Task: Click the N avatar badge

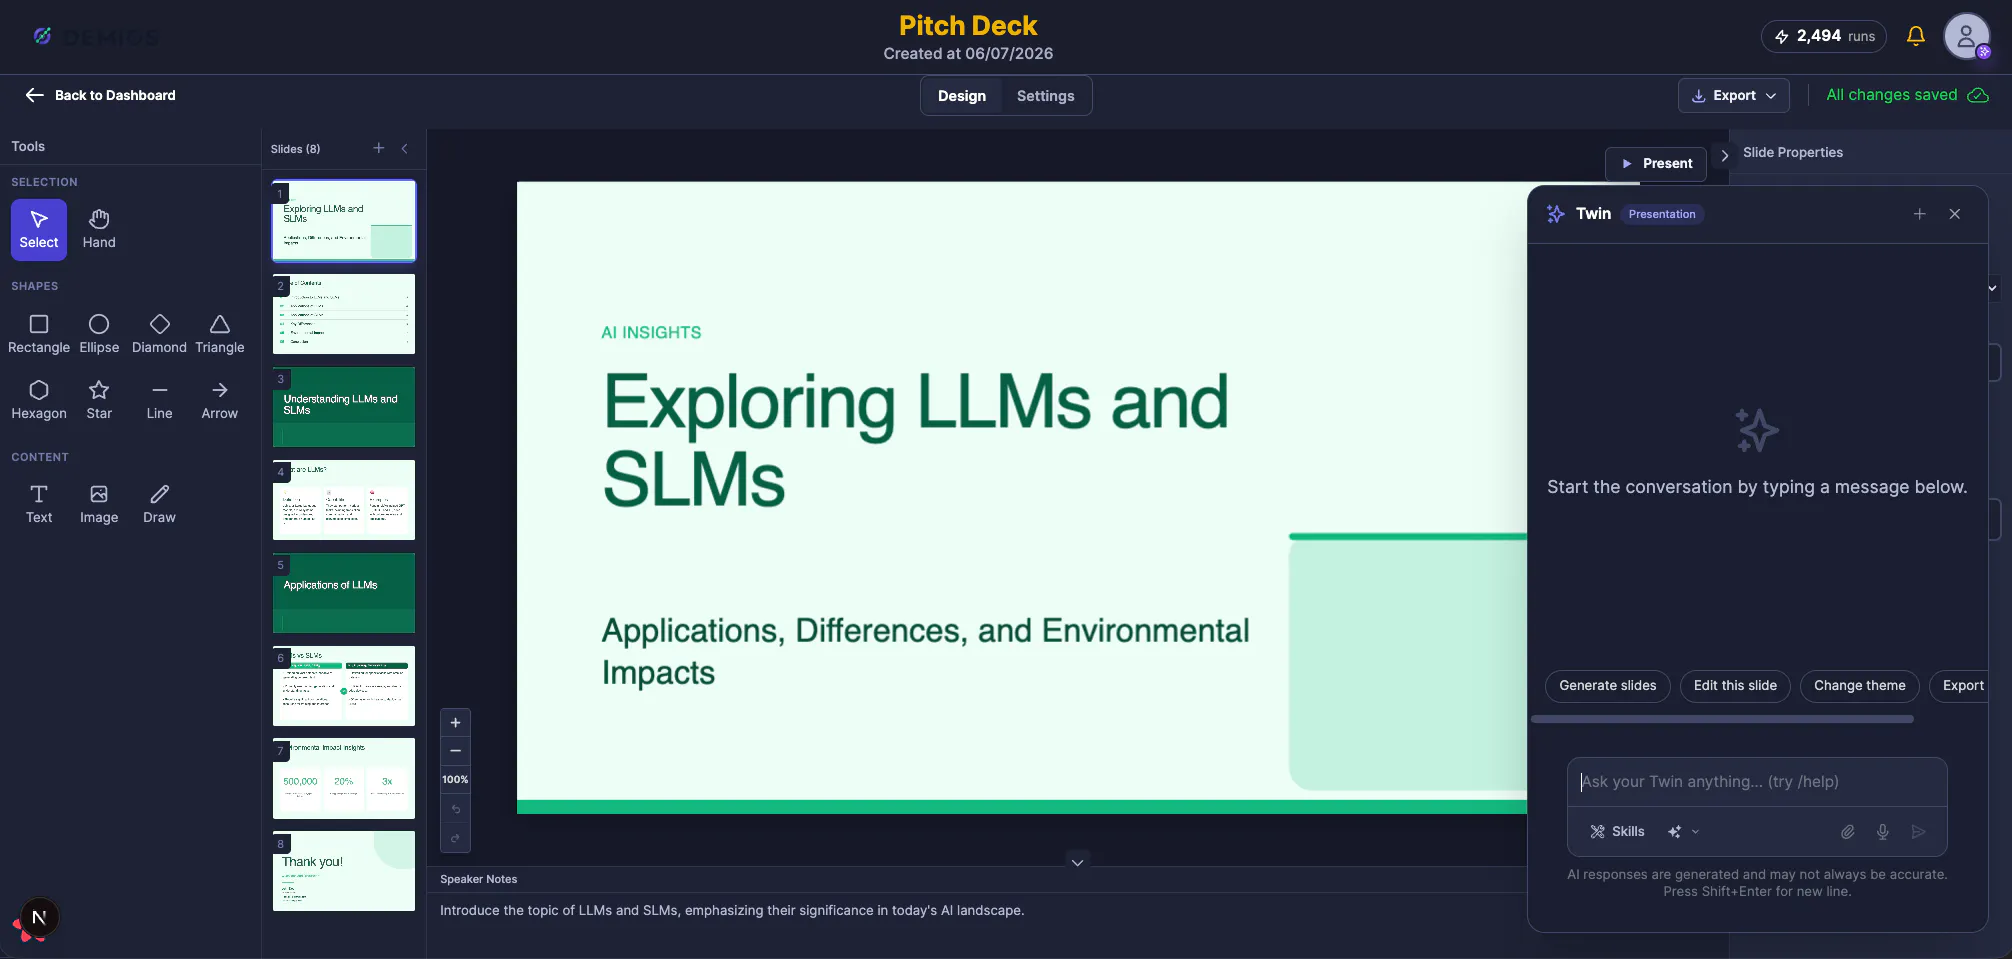Action: pos(39,917)
